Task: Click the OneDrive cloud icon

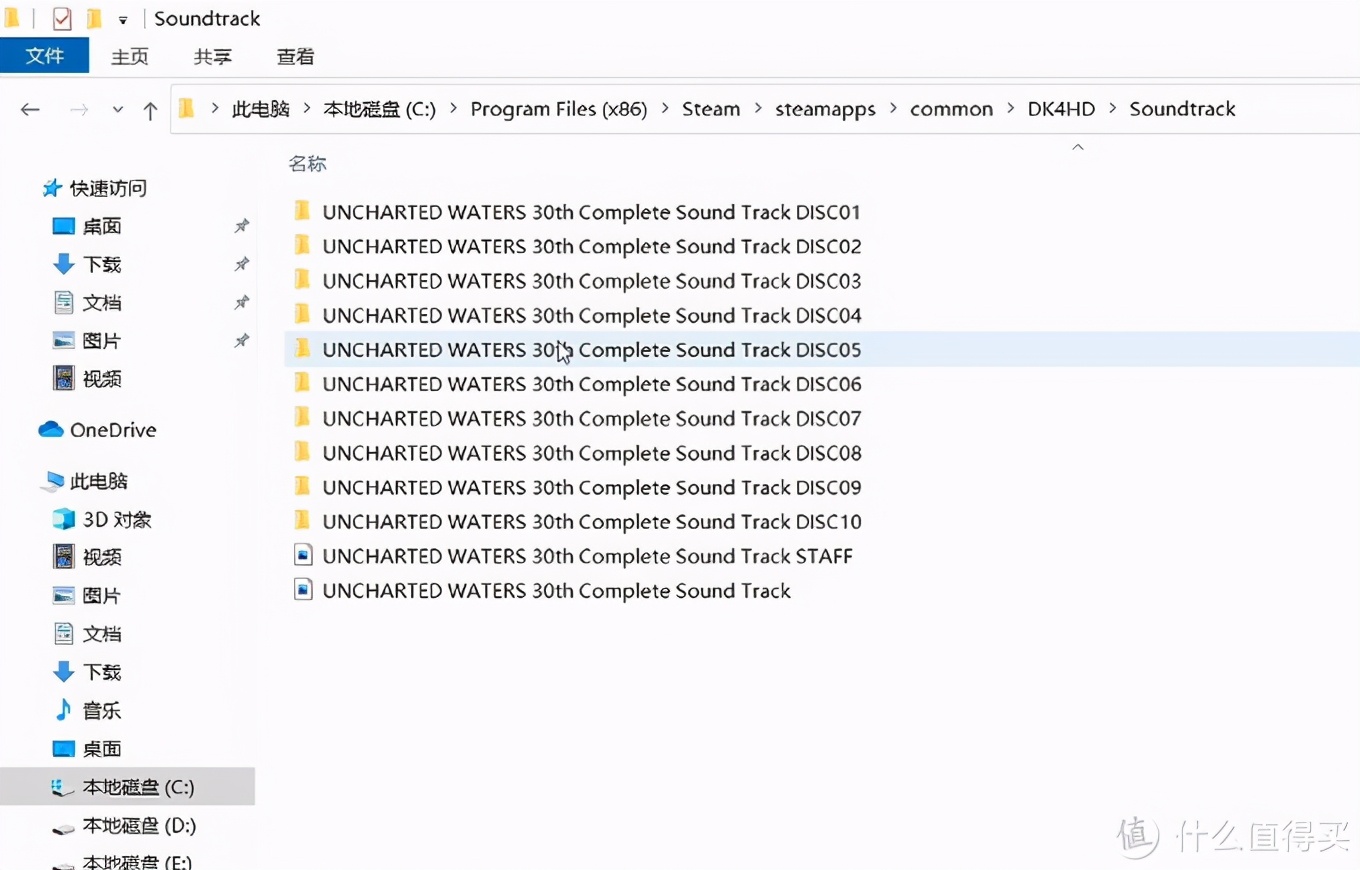Action: pos(51,429)
